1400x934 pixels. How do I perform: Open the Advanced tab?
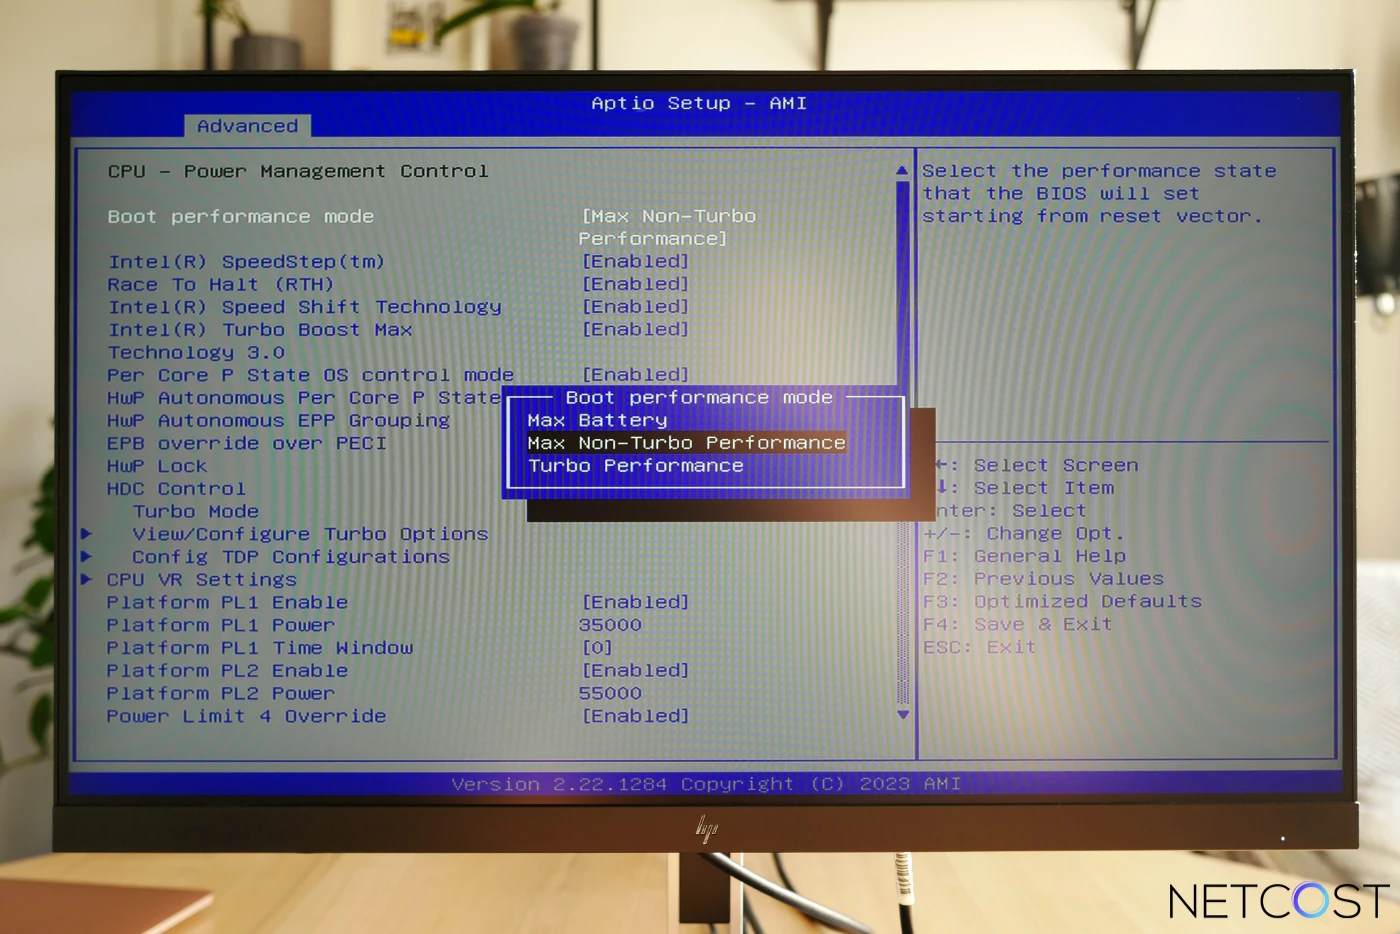coord(247,126)
